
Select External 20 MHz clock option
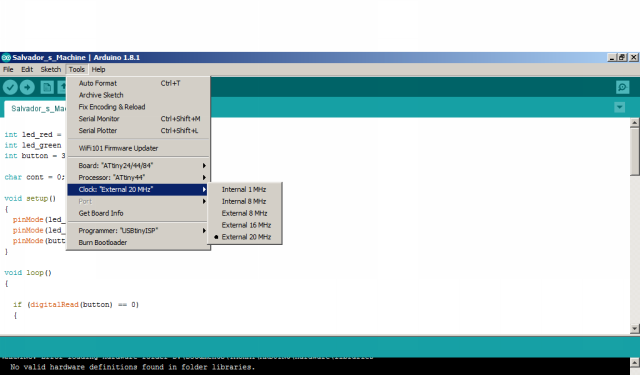[x=245, y=237]
